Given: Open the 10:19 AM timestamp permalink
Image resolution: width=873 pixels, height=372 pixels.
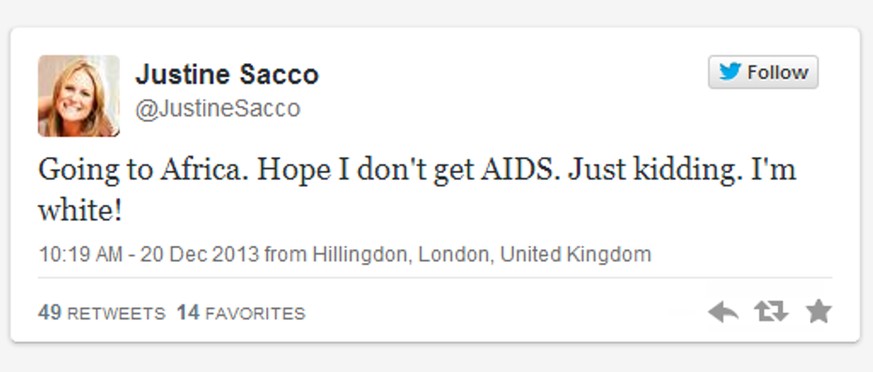Looking at the screenshot, I should pyautogui.click(x=80, y=254).
